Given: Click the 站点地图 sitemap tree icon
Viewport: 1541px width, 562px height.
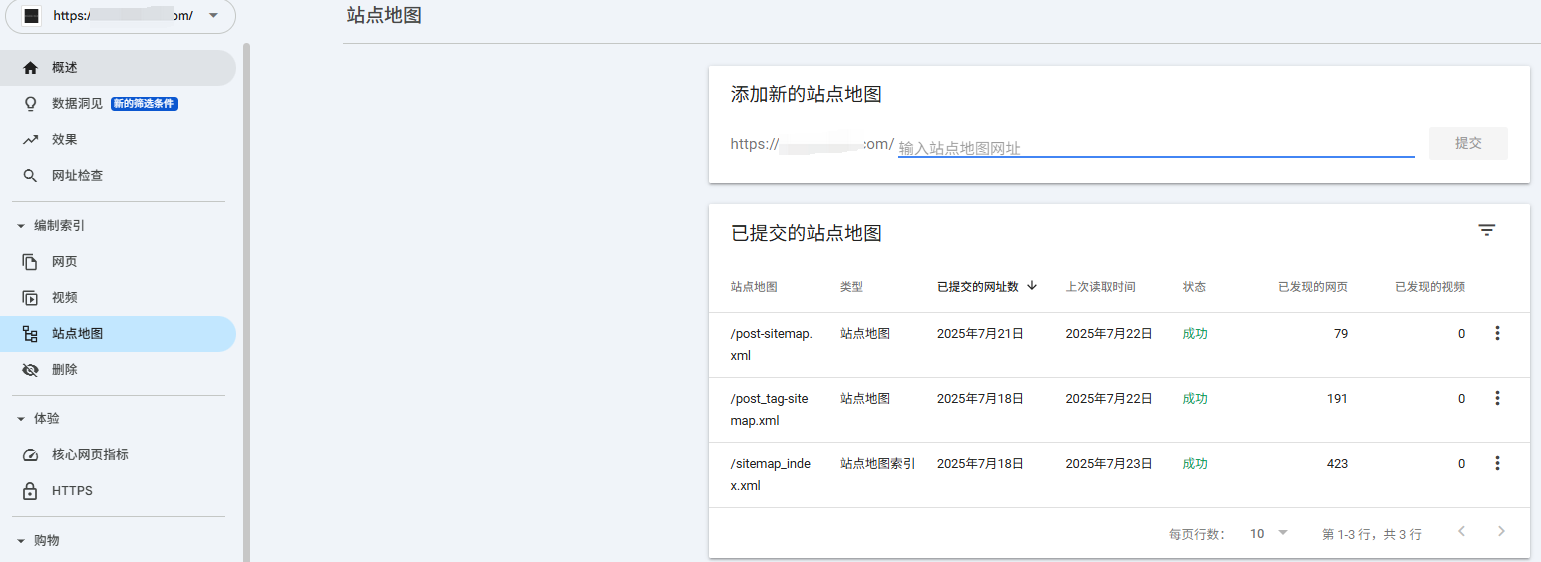Looking at the screenshot, I should [30, 334].
